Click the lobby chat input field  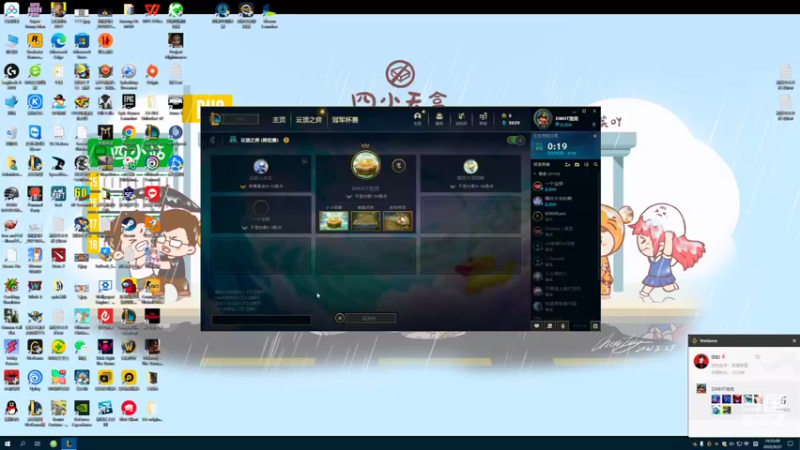261,320
